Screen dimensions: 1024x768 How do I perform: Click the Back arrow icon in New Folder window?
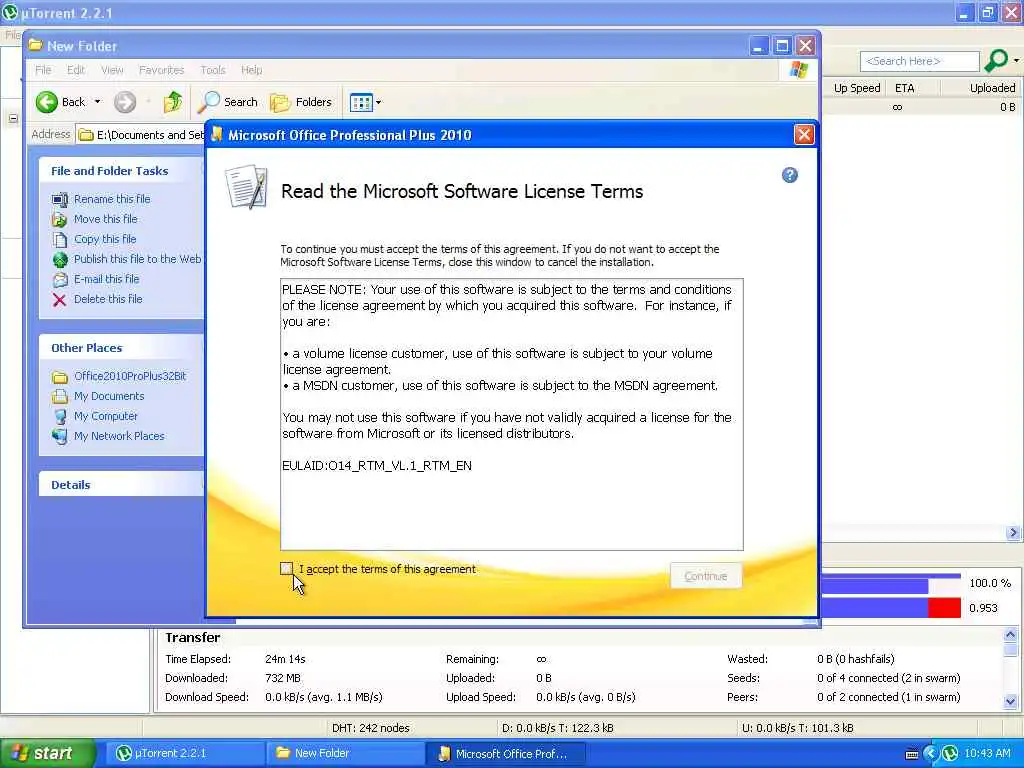(x=47, y=102)
